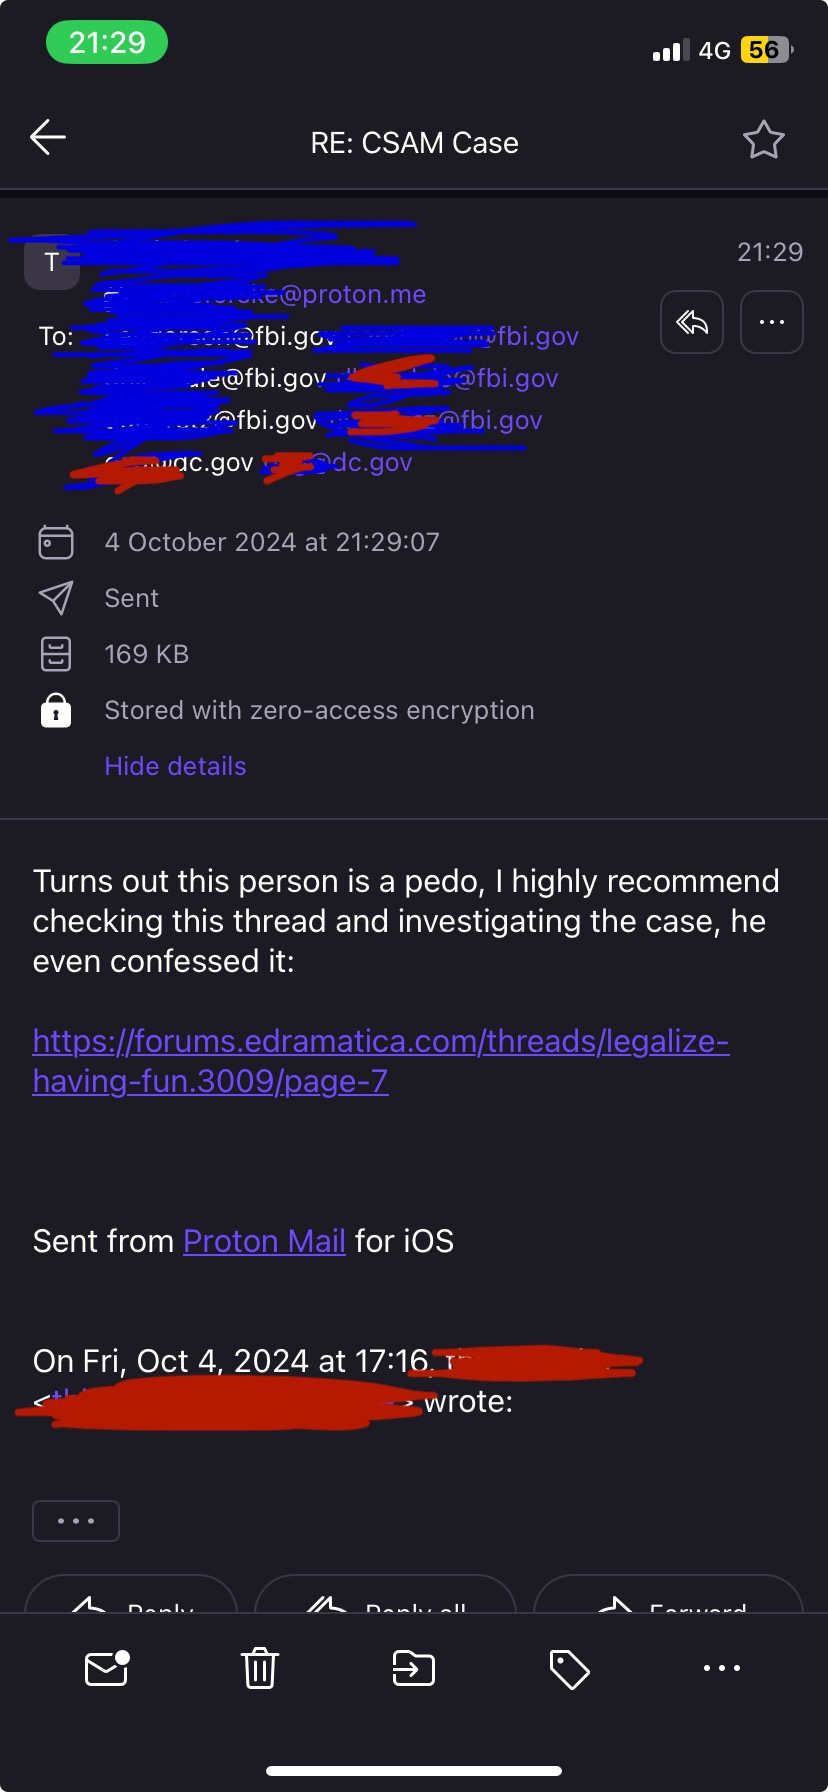Screen dimensions: 828x1792
Task: Tap the reply-all arrows icon button
Action: point(692,322)
